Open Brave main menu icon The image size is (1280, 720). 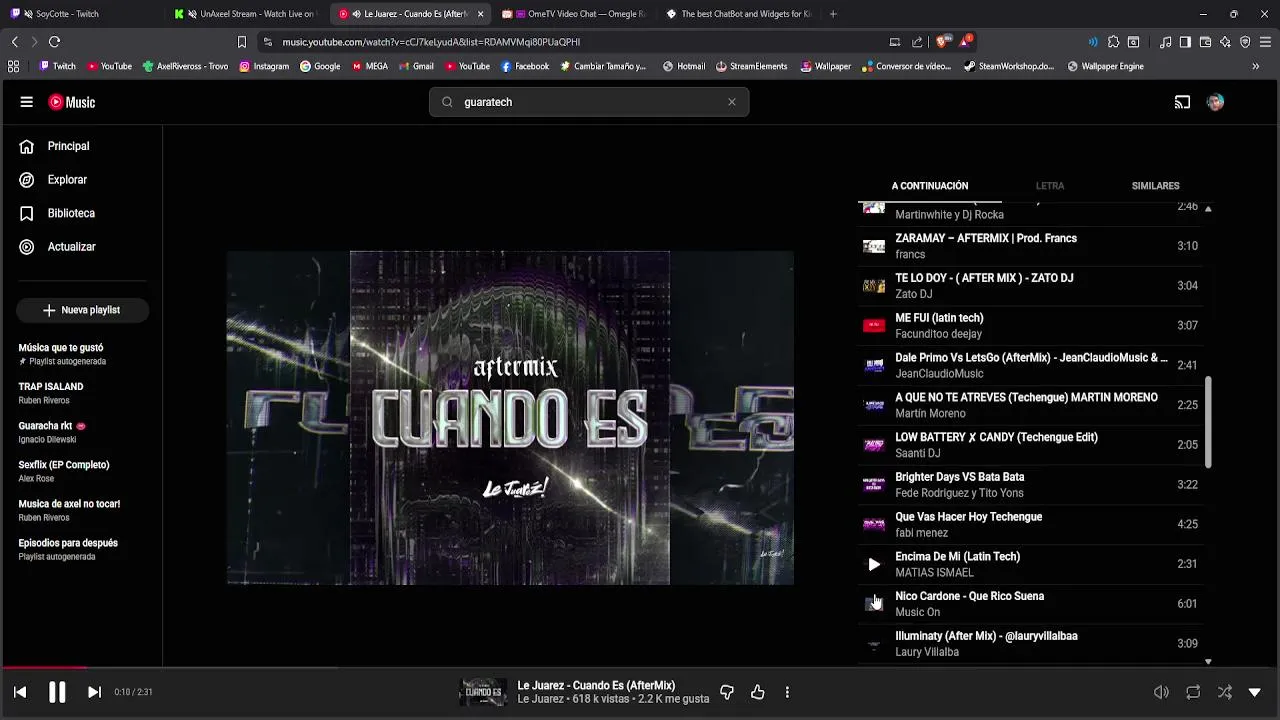tap(1265, 42)
